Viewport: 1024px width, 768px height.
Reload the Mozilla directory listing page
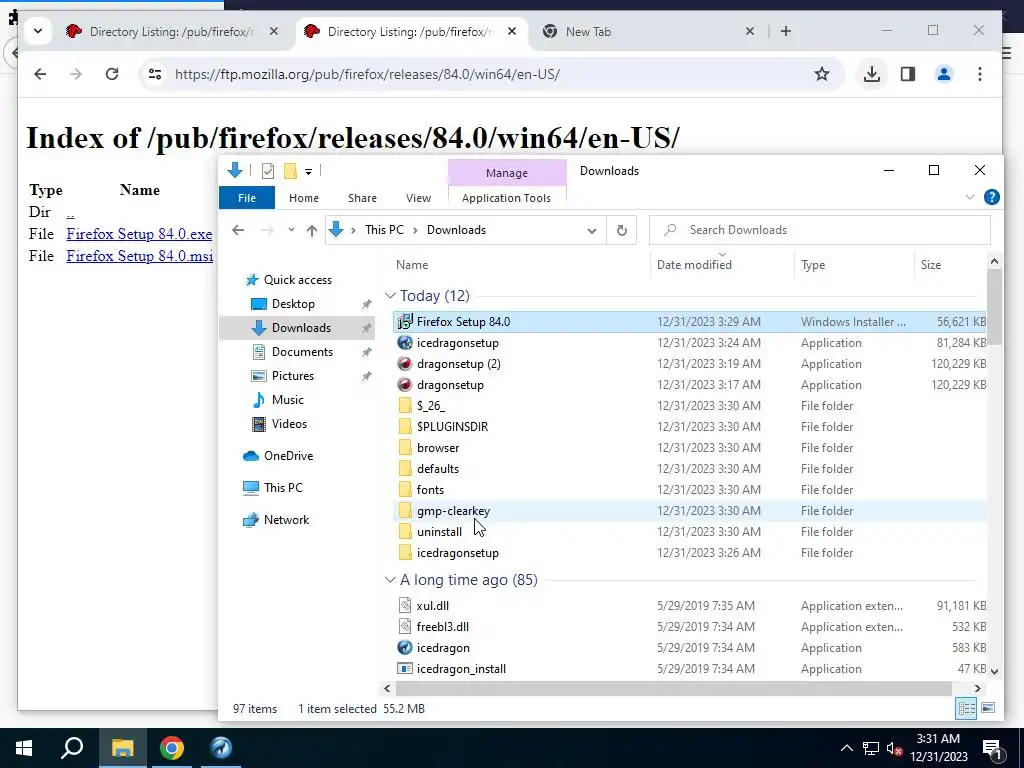(112, 74)
